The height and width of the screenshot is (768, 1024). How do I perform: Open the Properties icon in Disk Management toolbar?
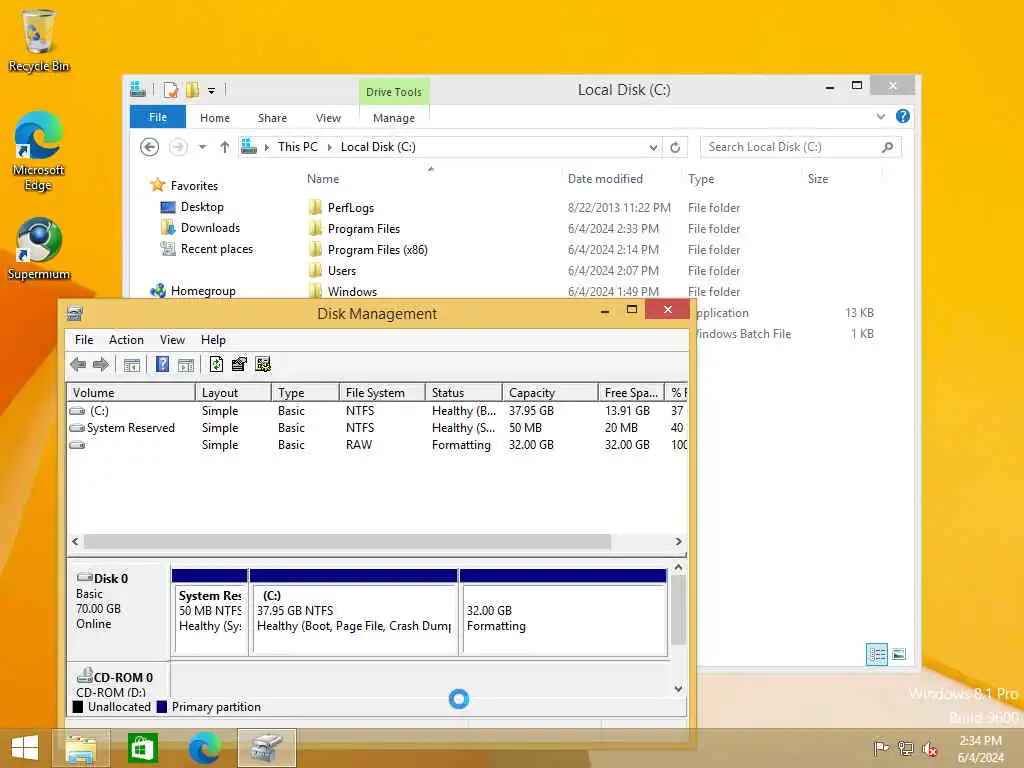[239, 364]
